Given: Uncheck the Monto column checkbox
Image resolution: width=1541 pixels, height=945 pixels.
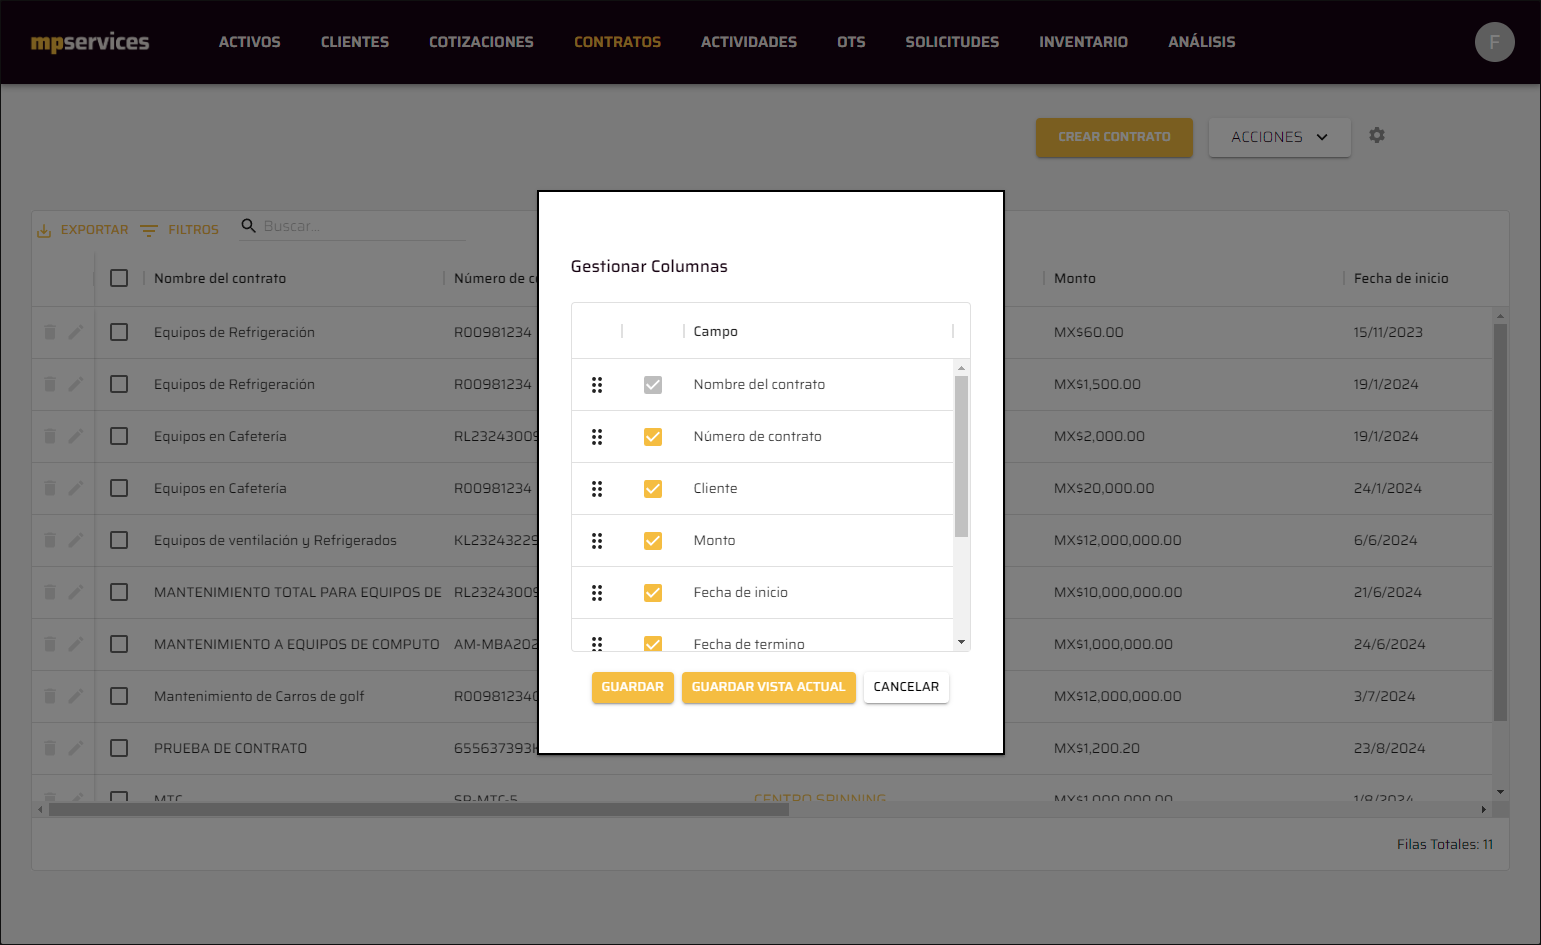Looking at the screenshot, I should 653,541.
